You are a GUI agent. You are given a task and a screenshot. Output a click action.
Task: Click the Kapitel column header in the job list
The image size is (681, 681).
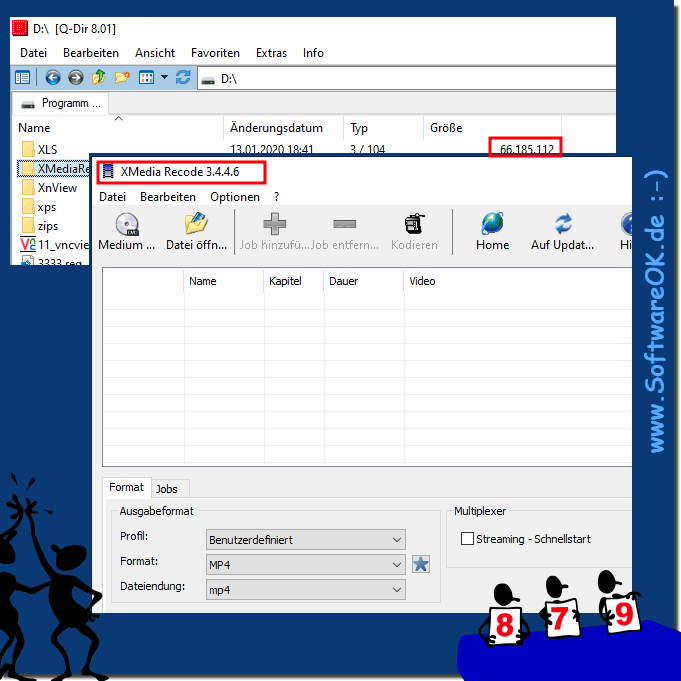[x=294, y=281]
